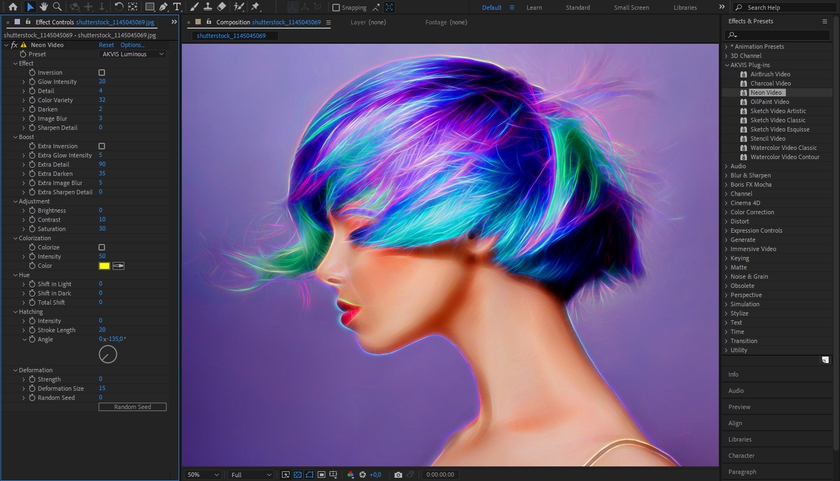Click the exposure value +0,0

click(x=375, y=475)
